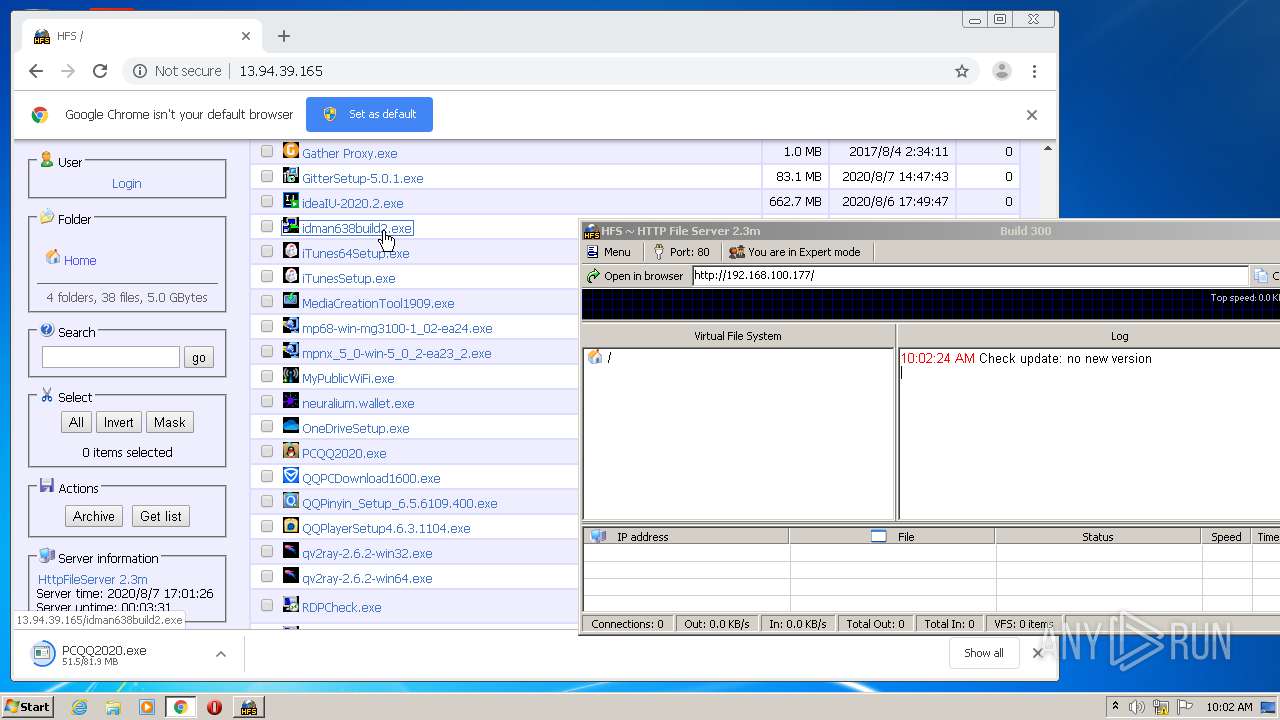
Task: Check the iTunesSetup.exe checkbox
Action: pyautogui.click(x=267, y=277)
